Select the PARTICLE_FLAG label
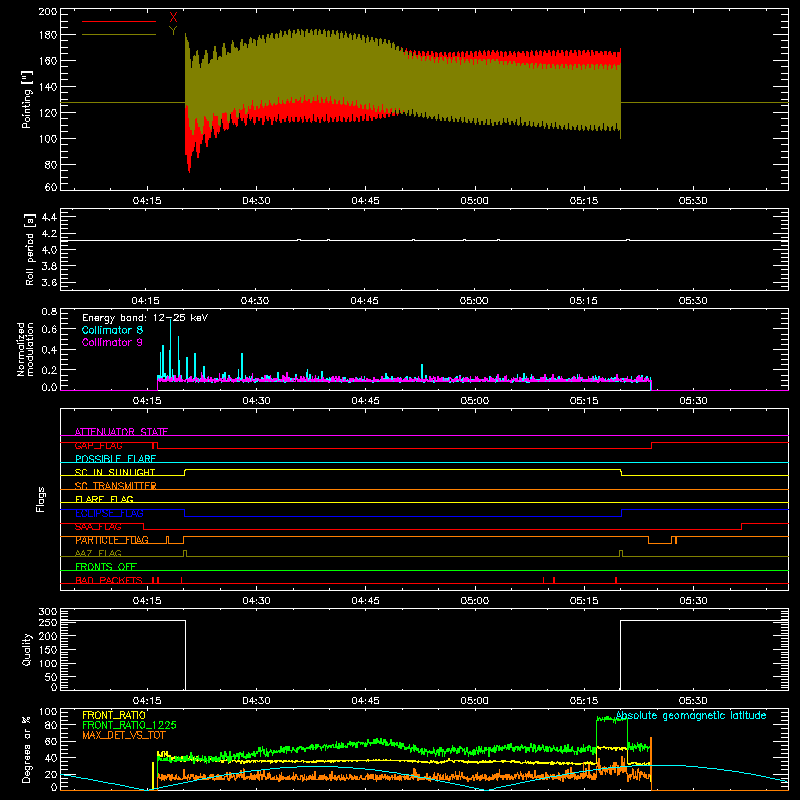The height and width of the screenshot is (800, 800). click(112, 540)
